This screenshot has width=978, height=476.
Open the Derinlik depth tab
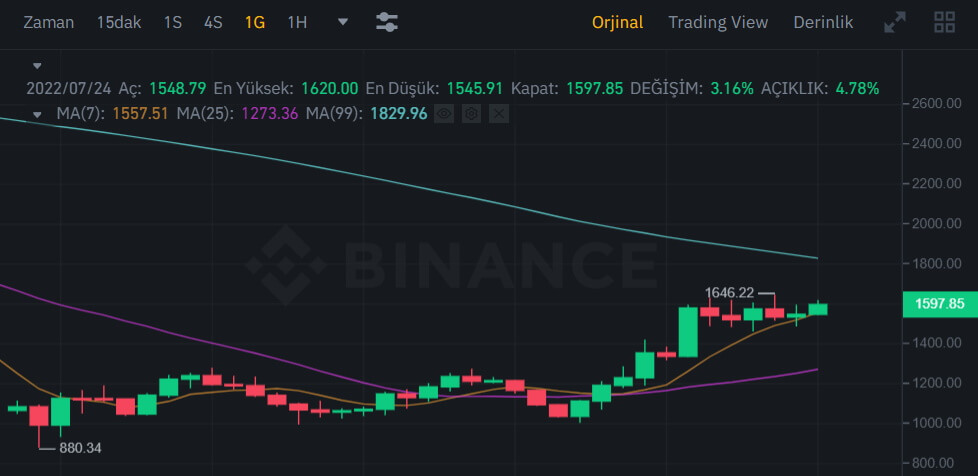pyautogui.click(x=823, y=22)
